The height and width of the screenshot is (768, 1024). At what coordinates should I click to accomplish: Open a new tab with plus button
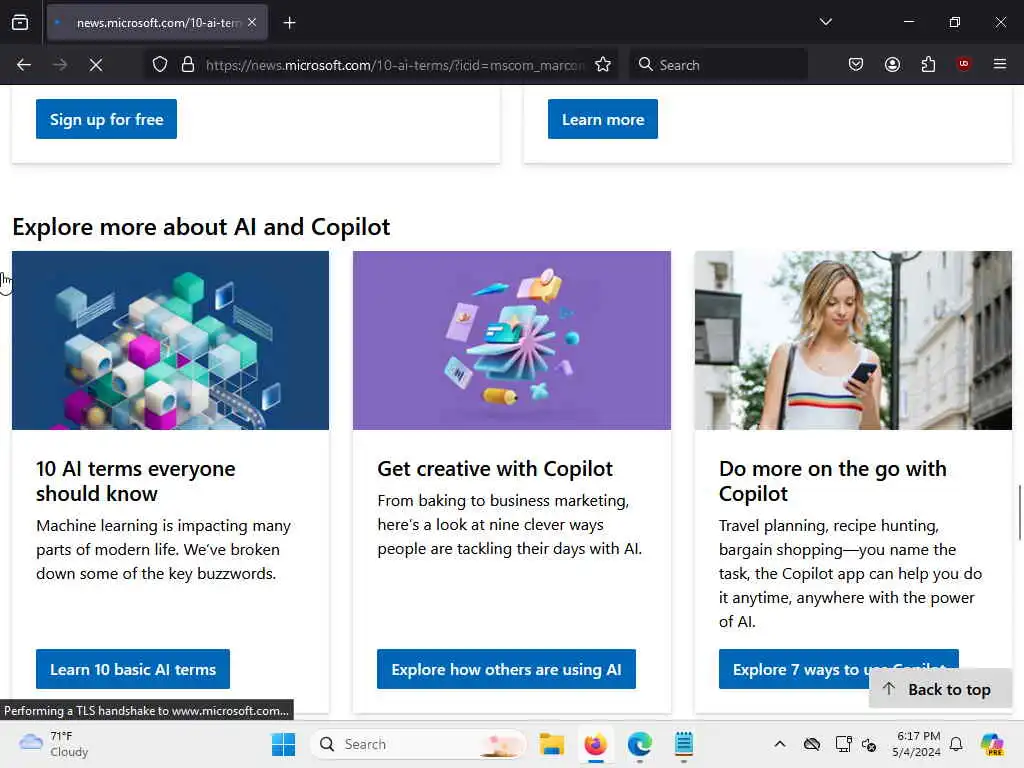pyautogui.click(x=289, y=23)
